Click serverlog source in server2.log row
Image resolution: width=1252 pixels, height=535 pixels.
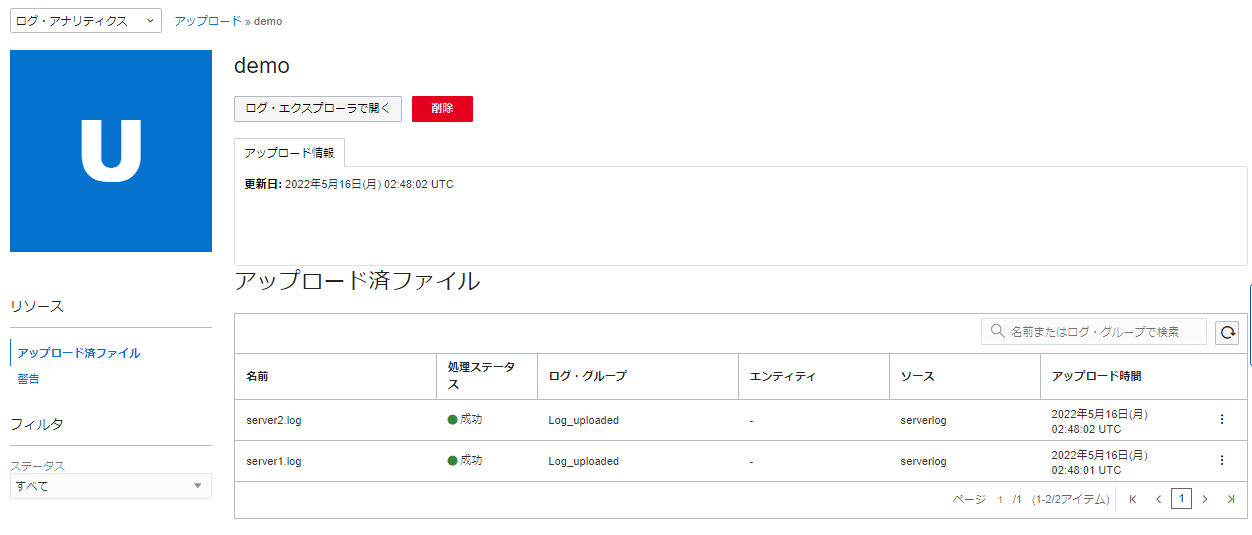[x=923, y=420]
